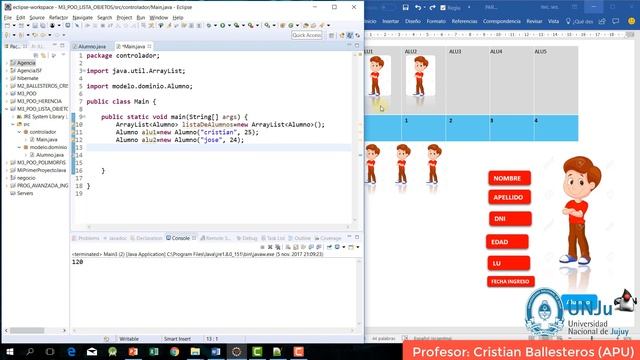
Task: Toggle the Regla checkbox in Word toolbar
Action: coord(443,8)
